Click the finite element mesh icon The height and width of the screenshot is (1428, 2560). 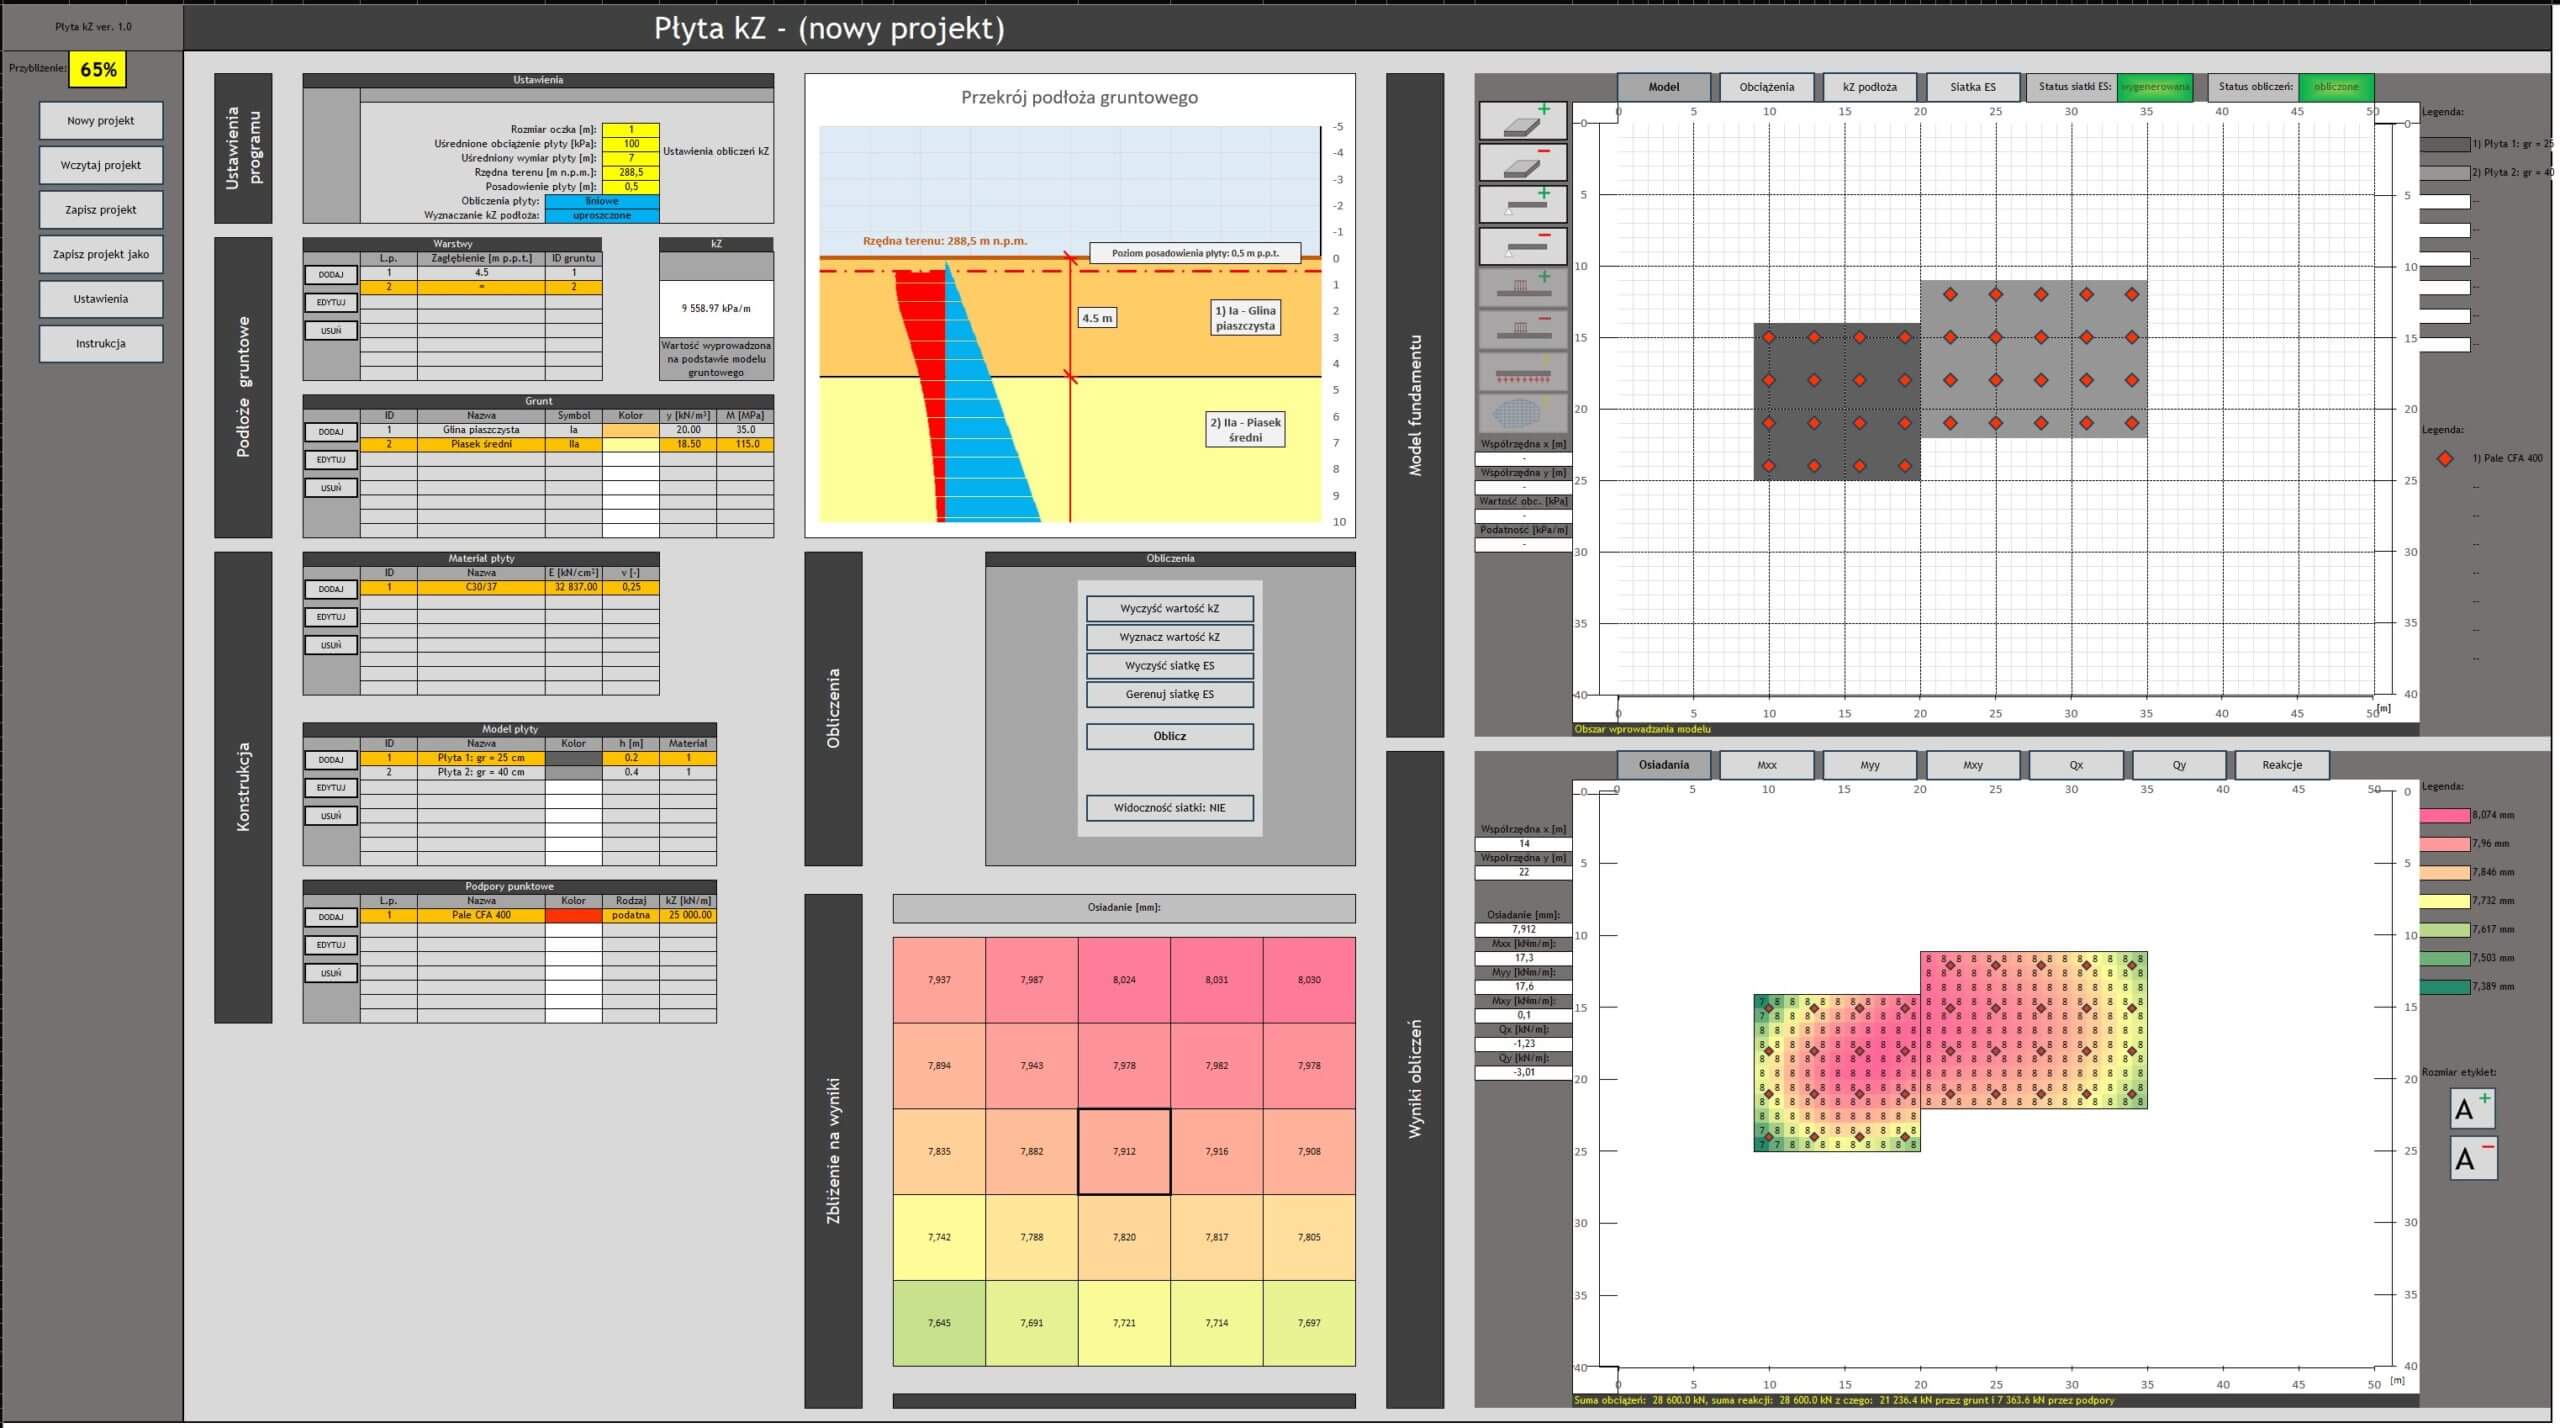(x=1522, y=413)
